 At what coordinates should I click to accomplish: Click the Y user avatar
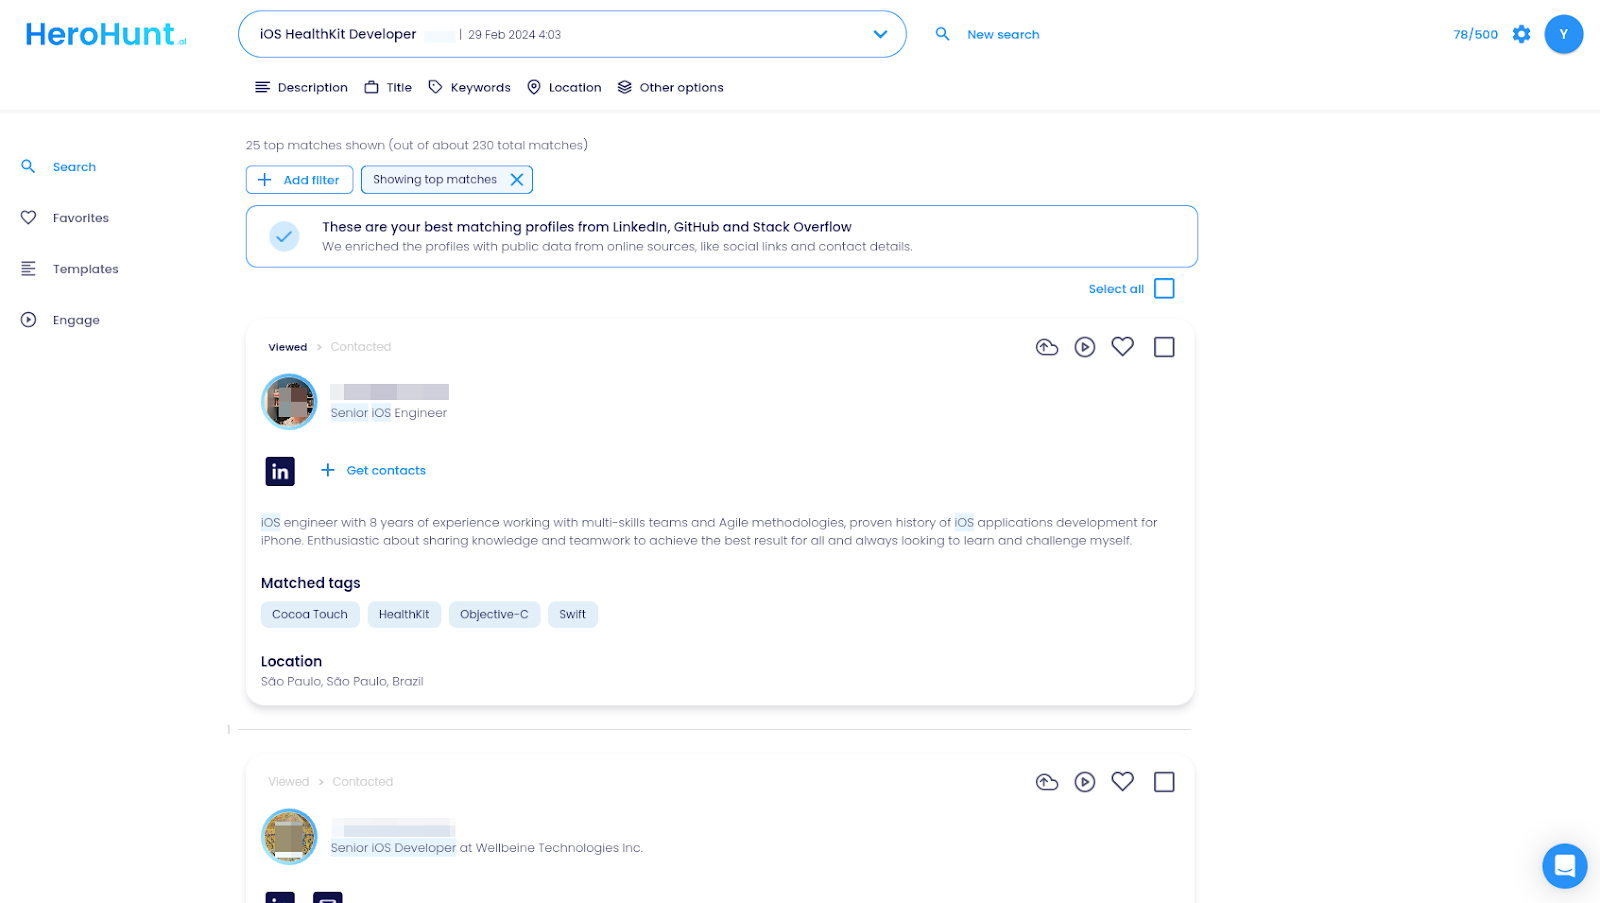[1563, 34]
